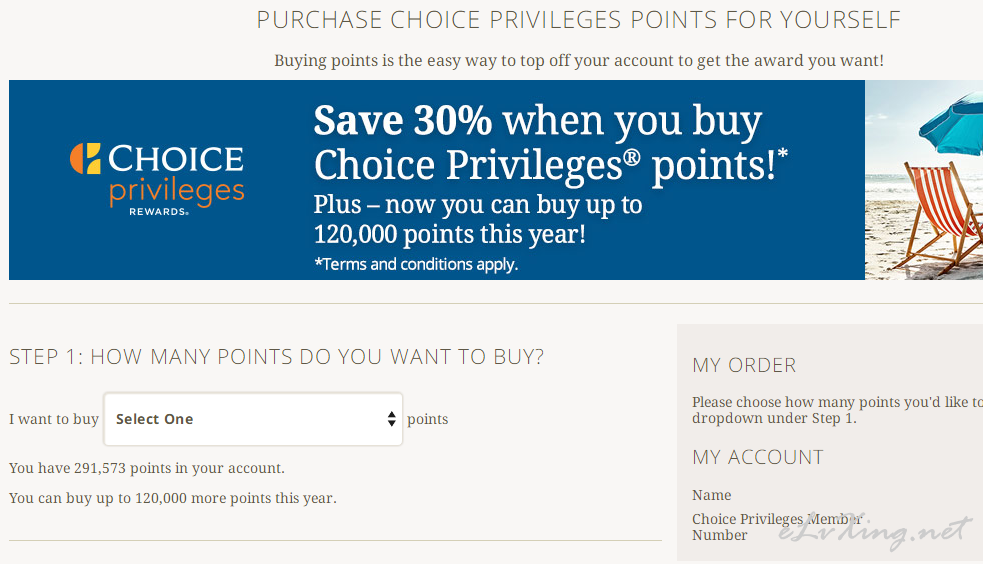The width and height of the screenshot is (983, 564).
Task: Click the Purchase Choice Privileges Points heading
Action: pyautogui.click(x=578, y=20)
